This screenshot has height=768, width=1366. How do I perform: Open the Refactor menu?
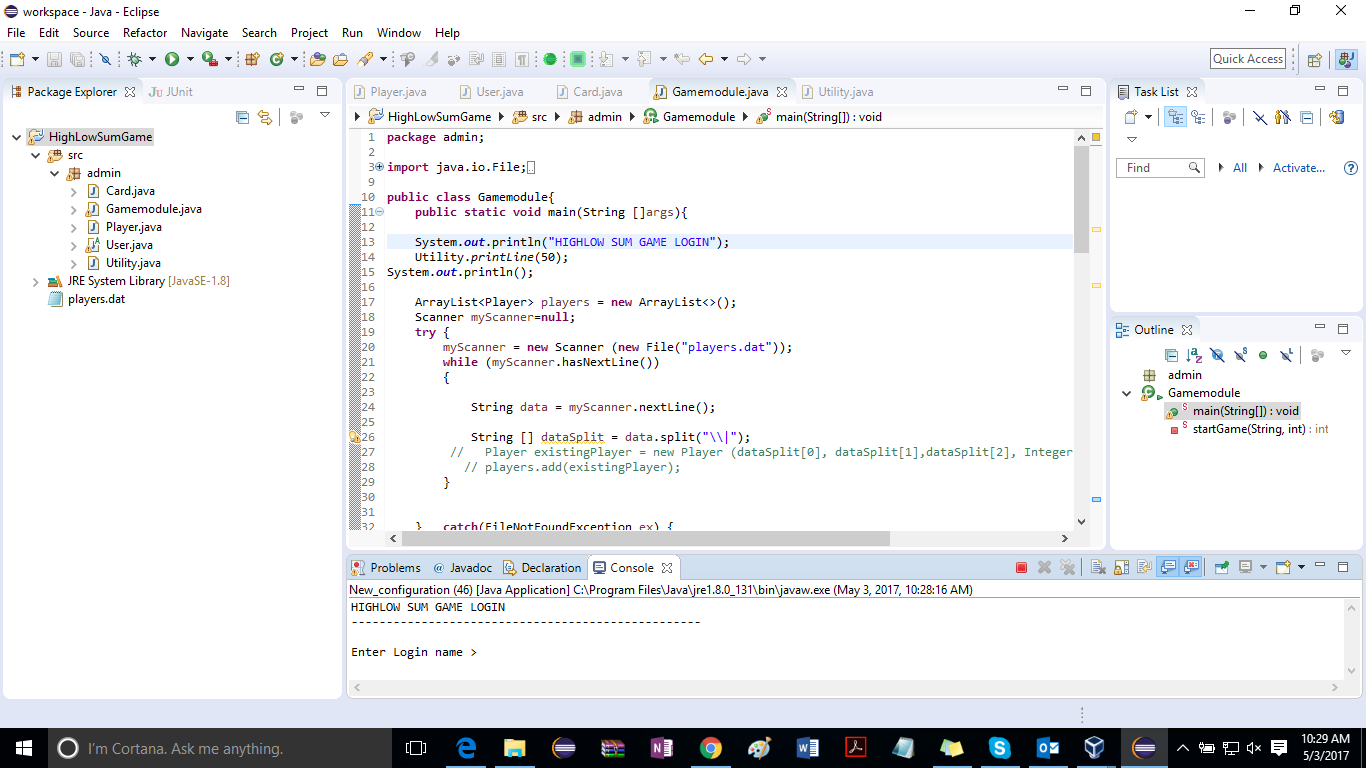144,32
